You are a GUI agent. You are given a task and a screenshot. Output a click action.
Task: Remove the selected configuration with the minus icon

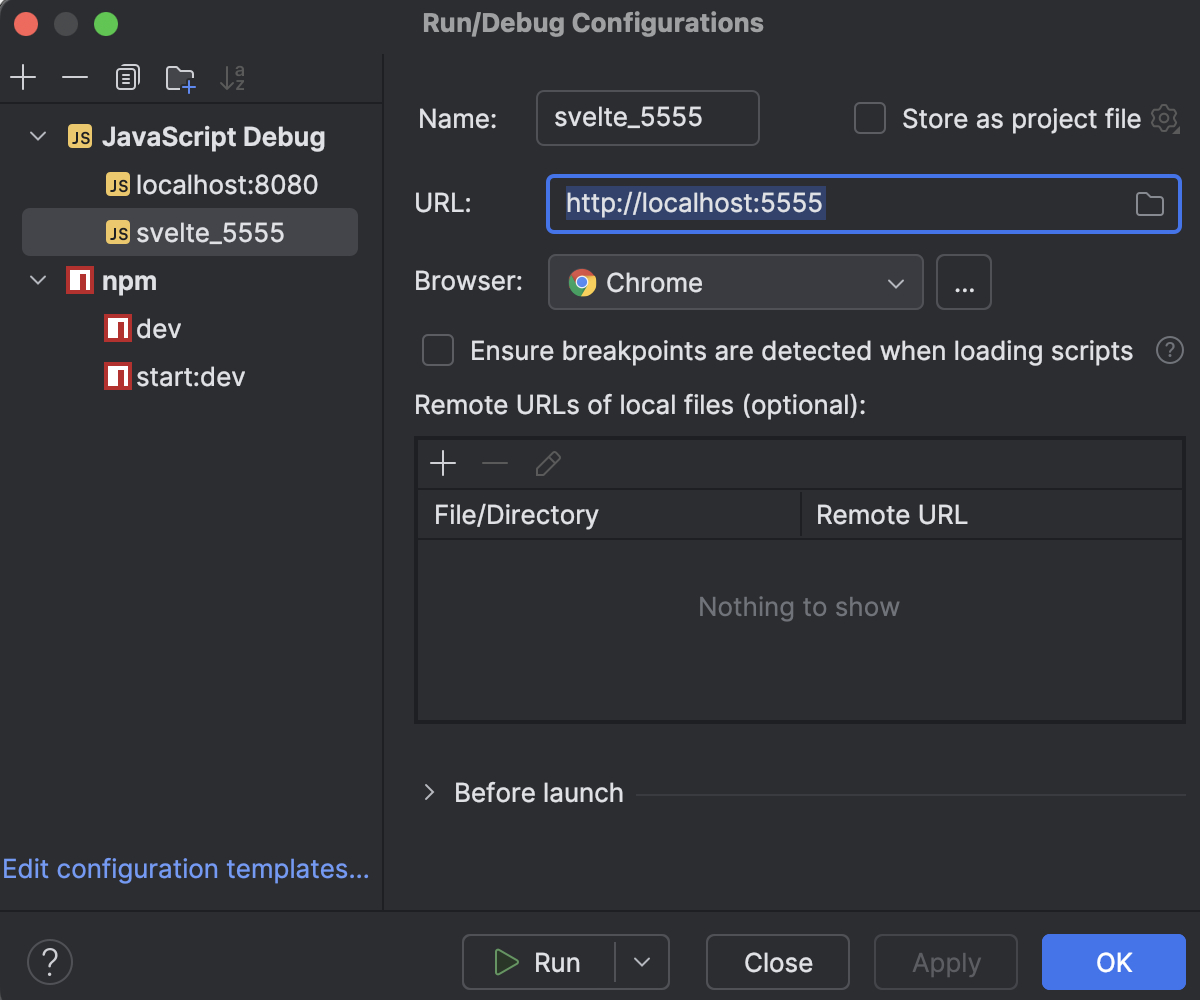pos(73,77)
